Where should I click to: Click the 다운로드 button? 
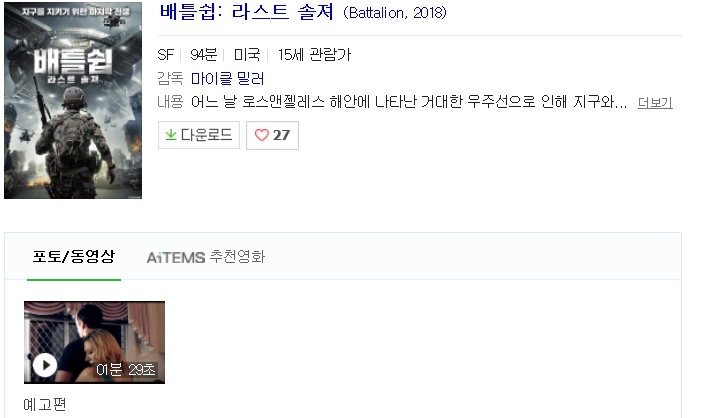199,135
